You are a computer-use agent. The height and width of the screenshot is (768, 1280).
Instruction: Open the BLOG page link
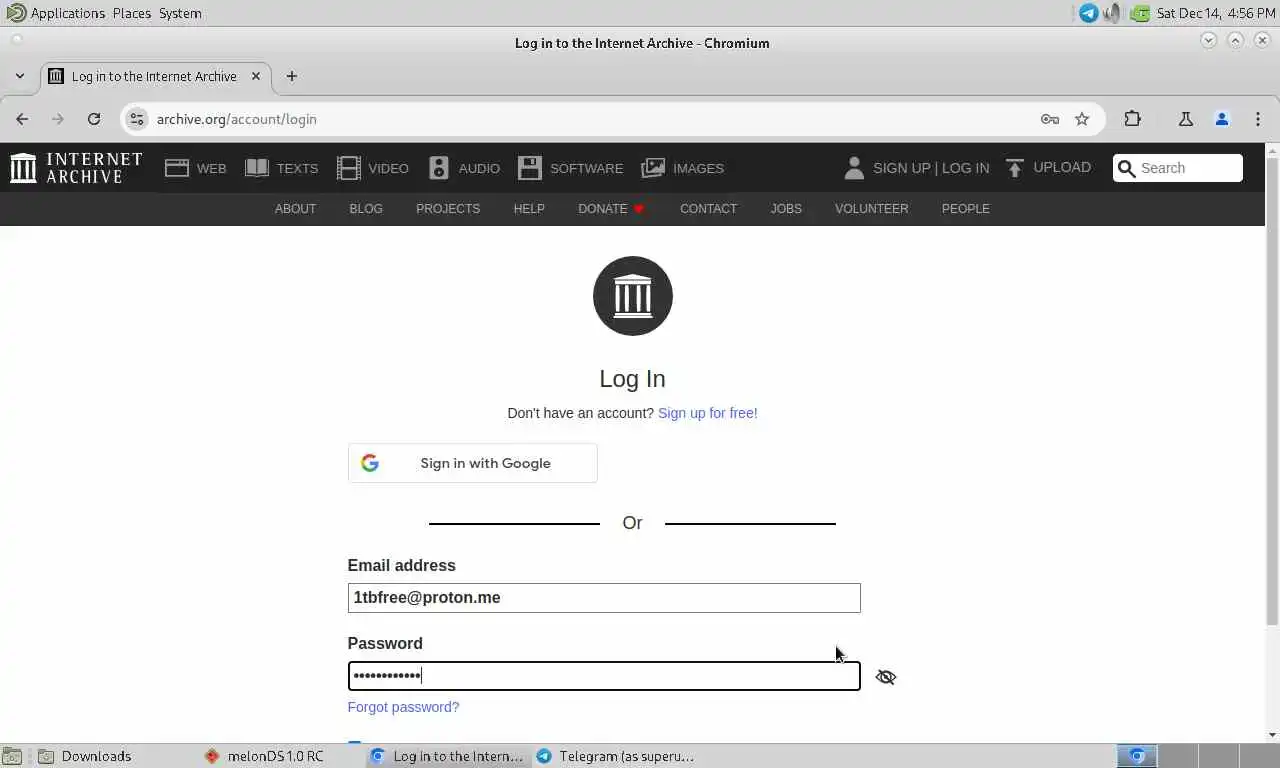tap(366, 209)
